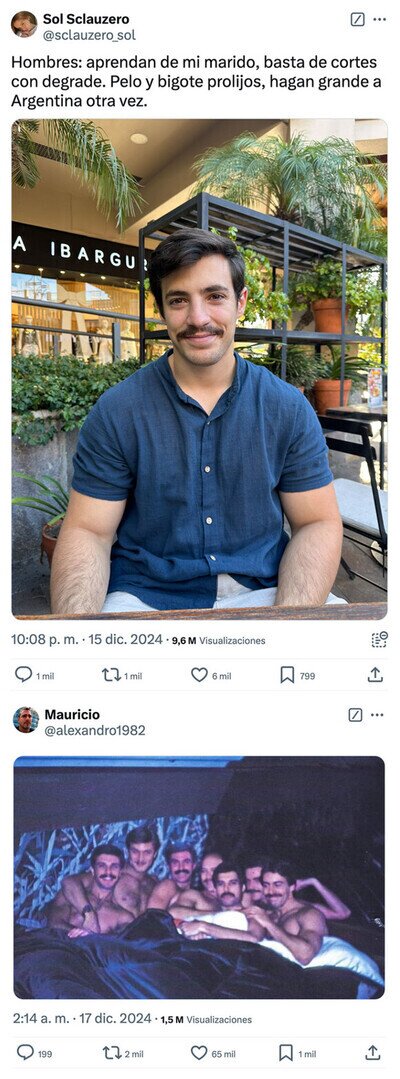The image size is (400, 1079).
Task: Retweet Mauricio's post with 2 mil
Action: click(112, 1053)
